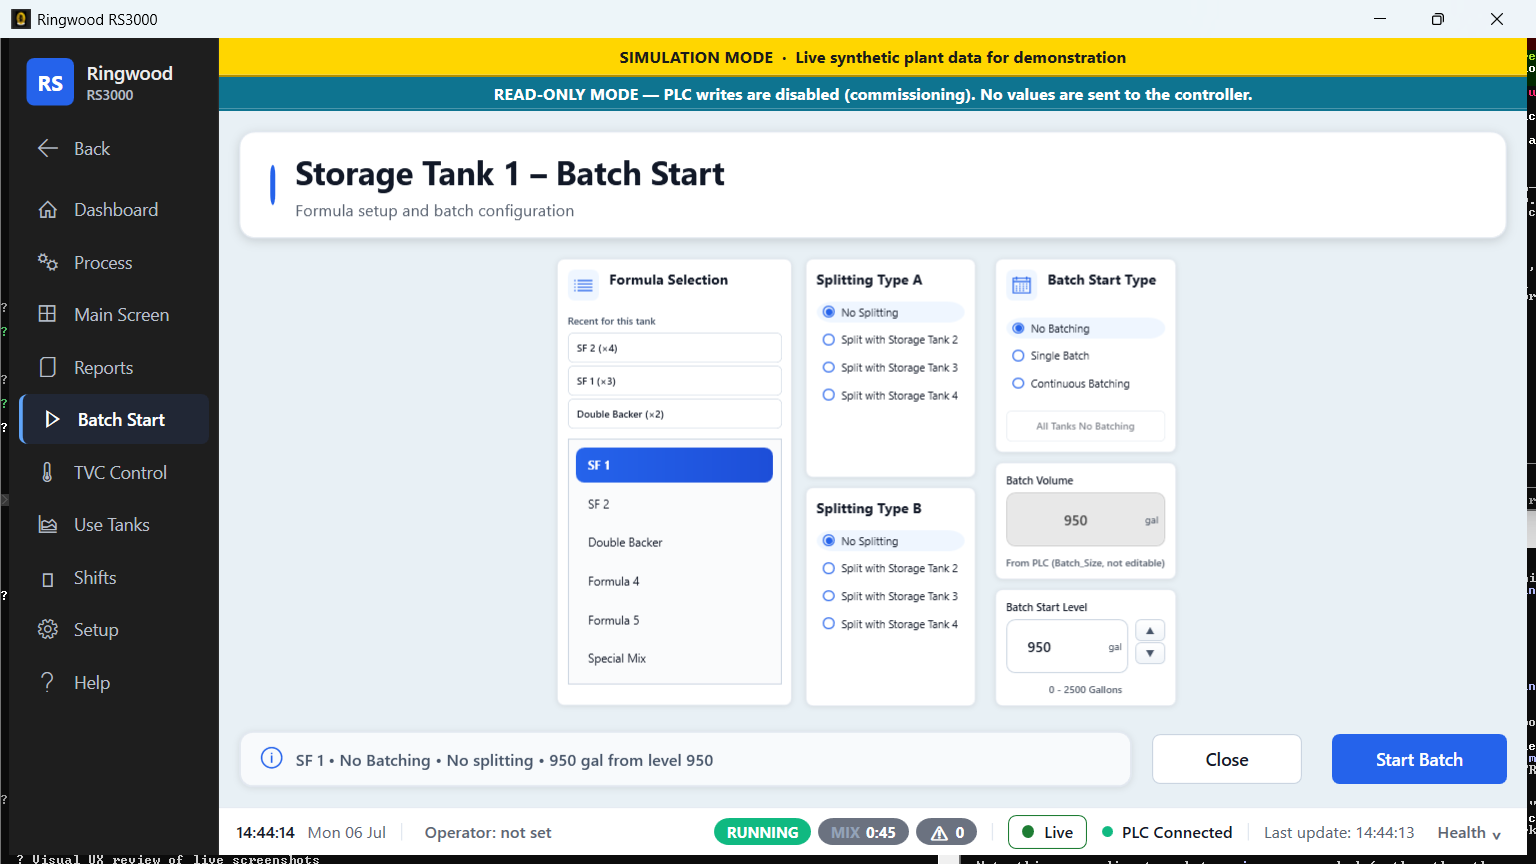1536x864 pixels.
Task: Choose the Single Batch radio option
Action: coord(1085,356)
